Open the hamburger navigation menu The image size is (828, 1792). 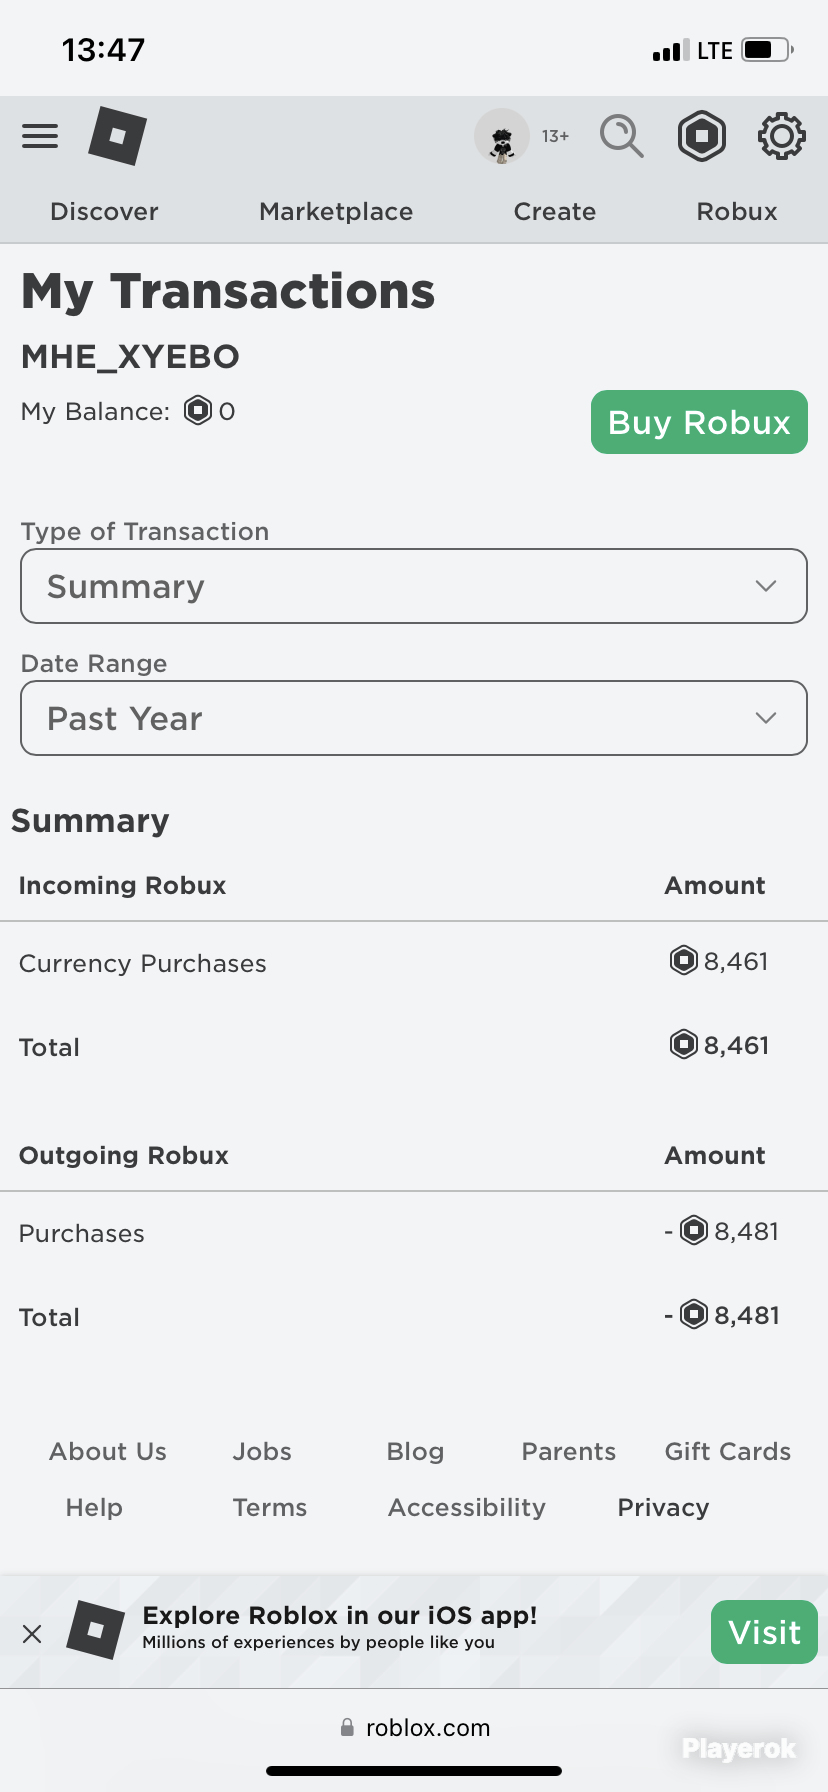pos(40,136)
